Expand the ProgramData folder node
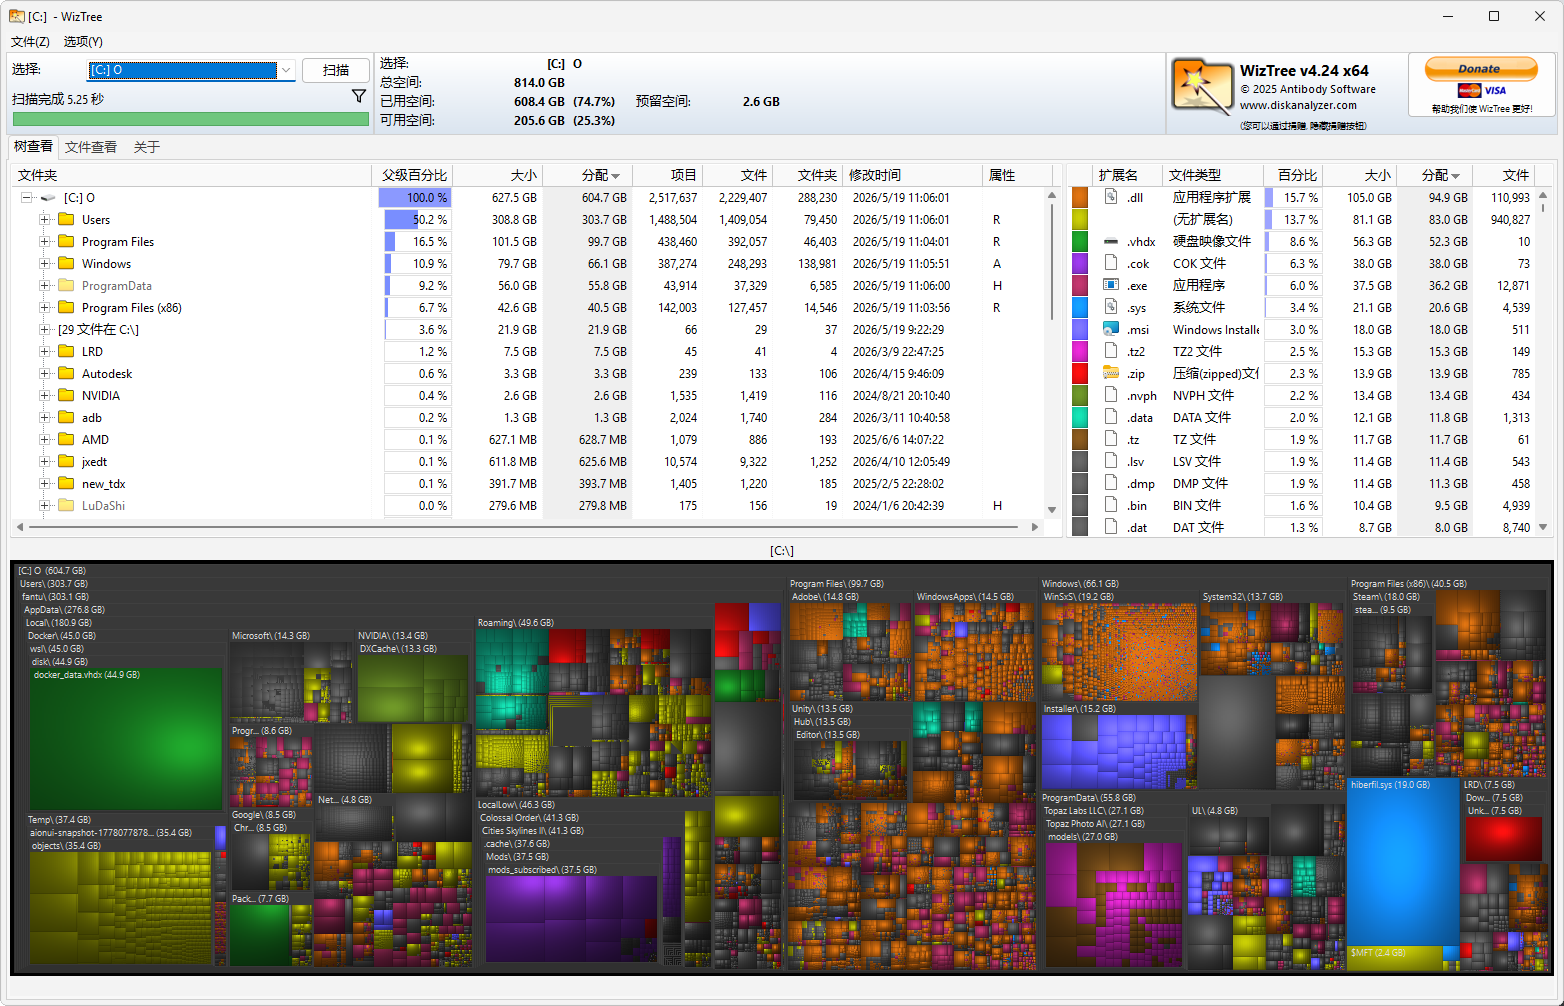 tap(45, 285)
